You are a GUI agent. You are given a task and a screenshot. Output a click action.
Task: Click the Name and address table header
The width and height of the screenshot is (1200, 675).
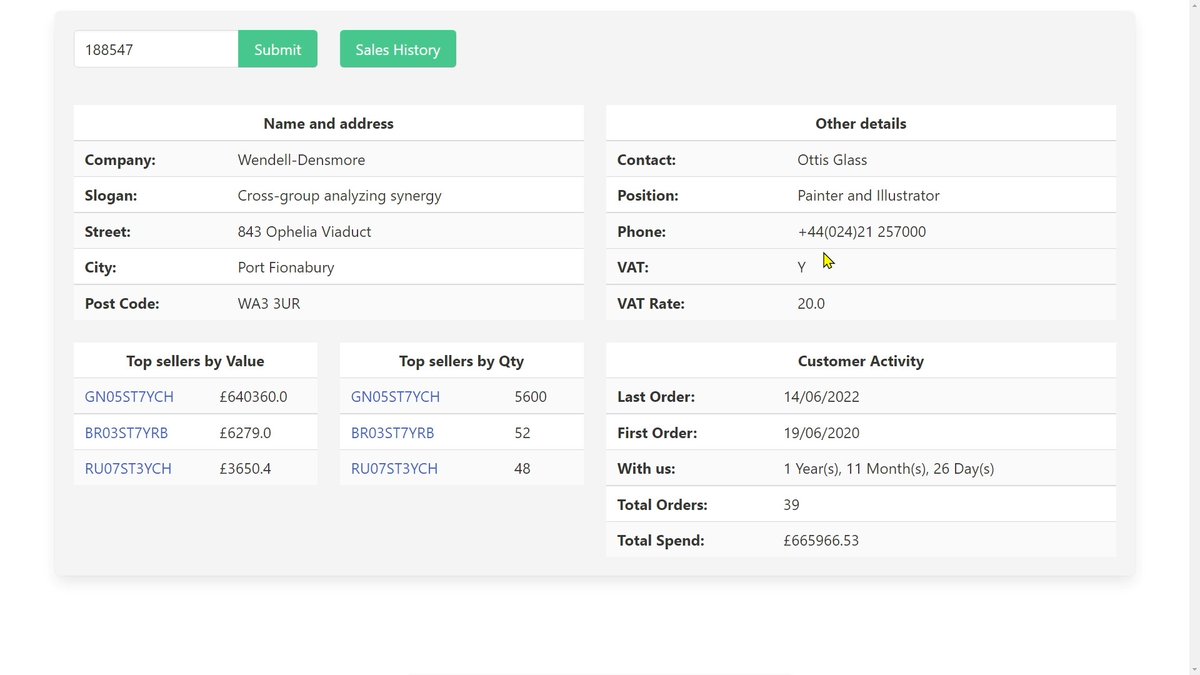click(x=328, y=124)
